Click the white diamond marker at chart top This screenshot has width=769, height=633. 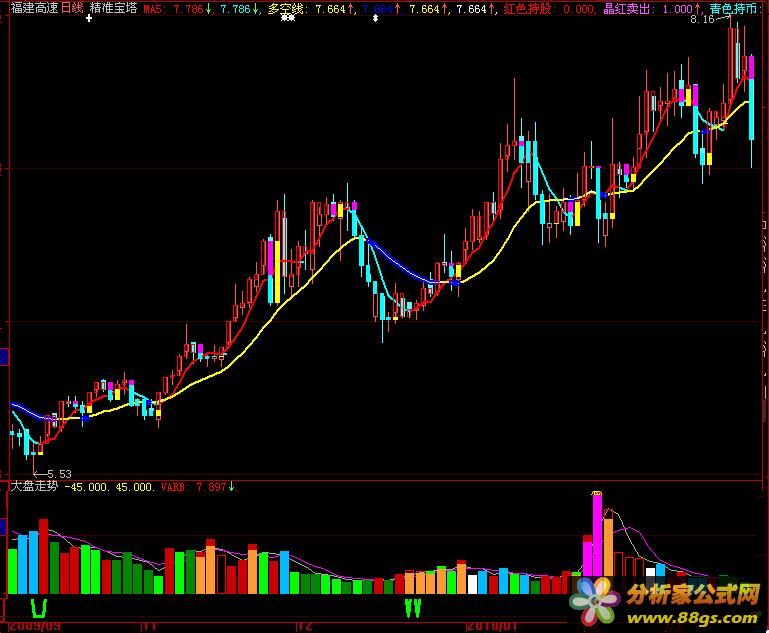(x=375, y=18)
